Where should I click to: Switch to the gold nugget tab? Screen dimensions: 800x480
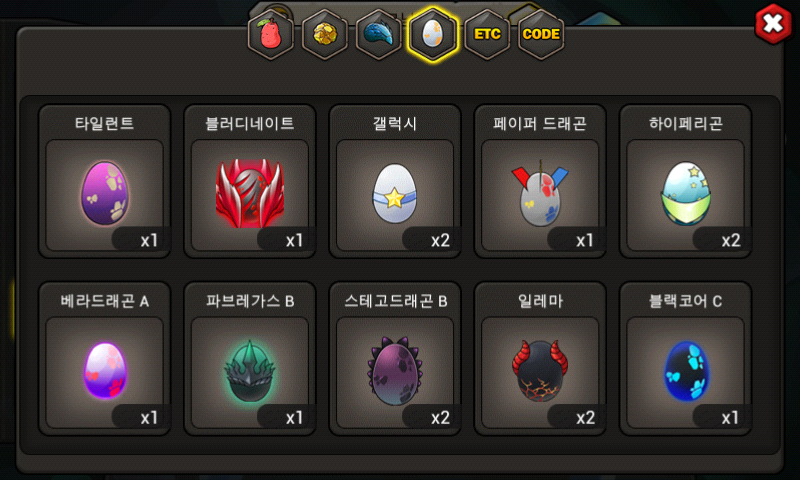324,34
